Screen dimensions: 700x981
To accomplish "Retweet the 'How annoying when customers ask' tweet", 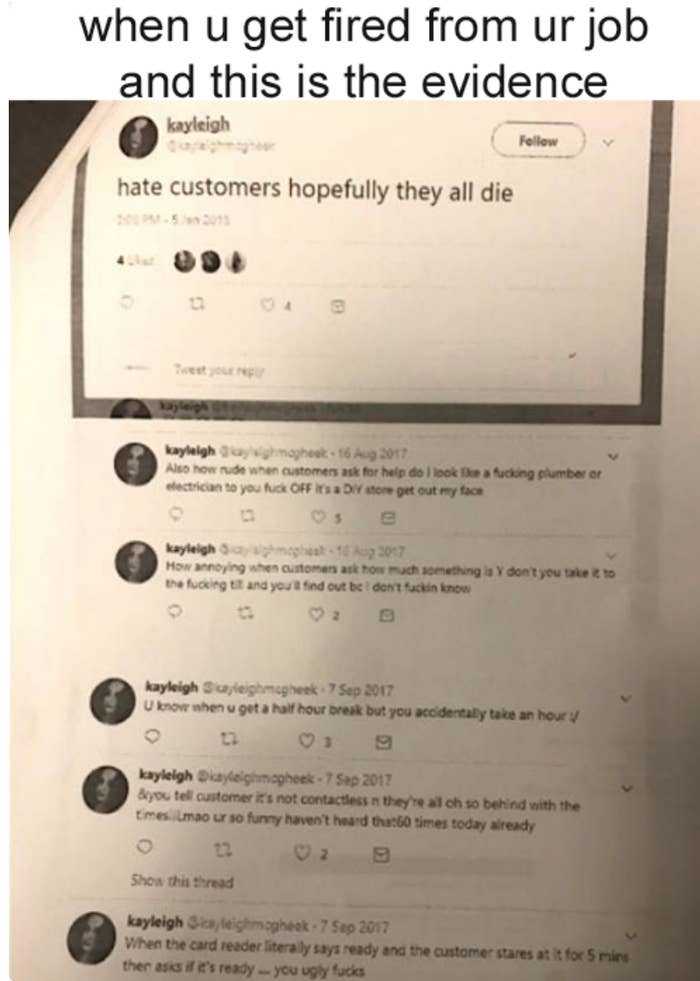I will coord(245,614).
